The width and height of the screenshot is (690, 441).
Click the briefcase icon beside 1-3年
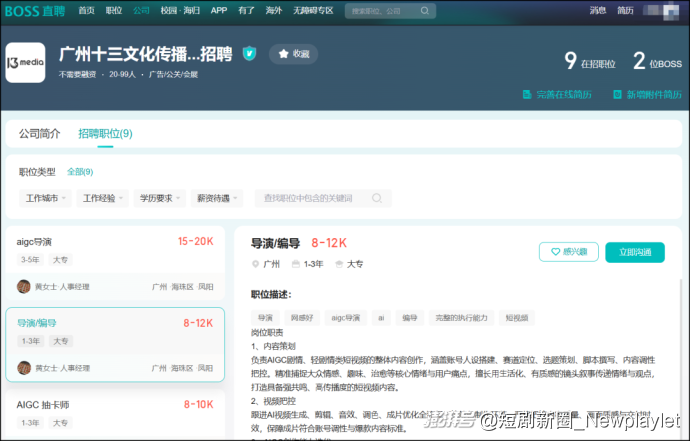[x=296, y=264]
